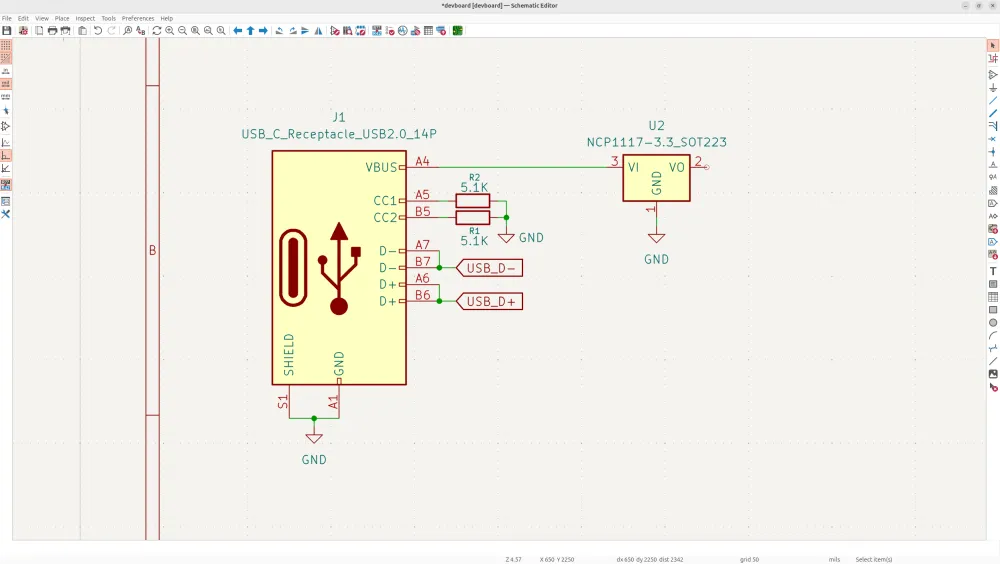Screen dimensions: 1000x564
Task: Click the Undo arrow
Action: pos(98,31)
